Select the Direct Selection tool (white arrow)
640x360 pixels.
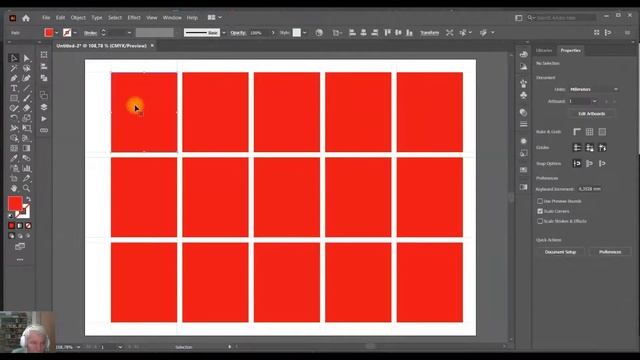[x=27, y=58]
